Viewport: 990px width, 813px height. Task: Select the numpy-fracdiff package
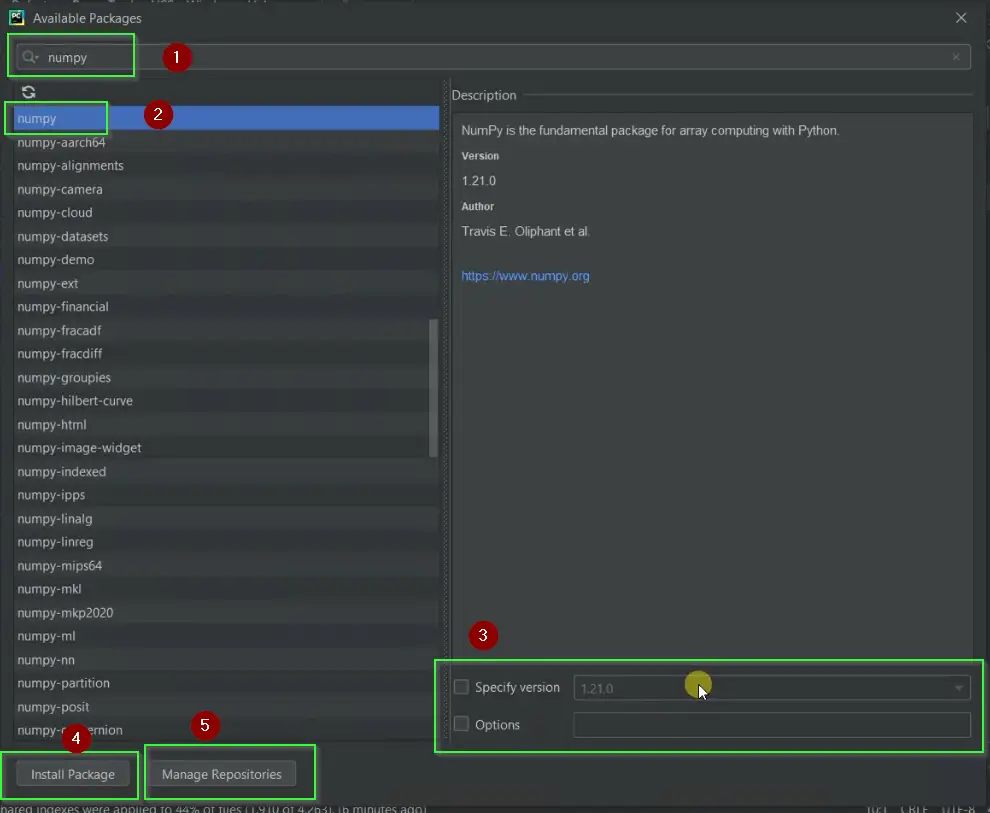click(226, 353)
